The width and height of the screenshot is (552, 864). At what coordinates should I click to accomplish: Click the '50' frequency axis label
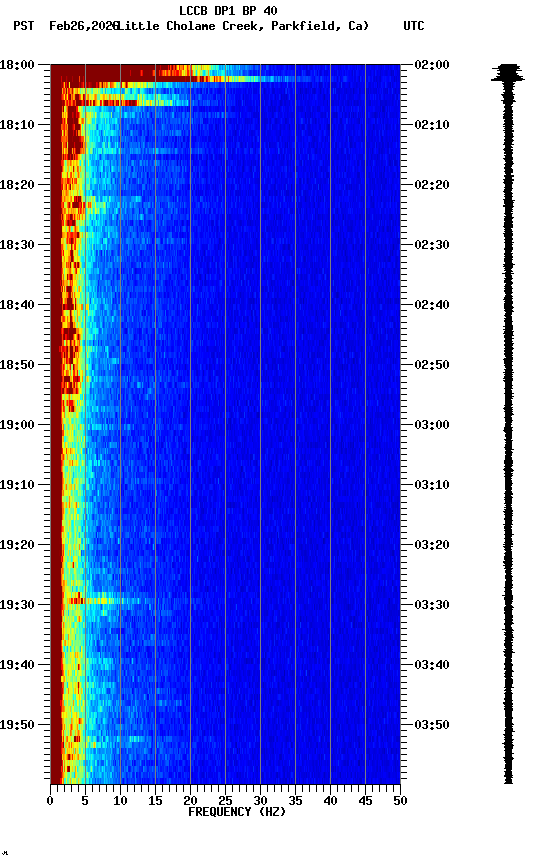[x=401, y=801]
